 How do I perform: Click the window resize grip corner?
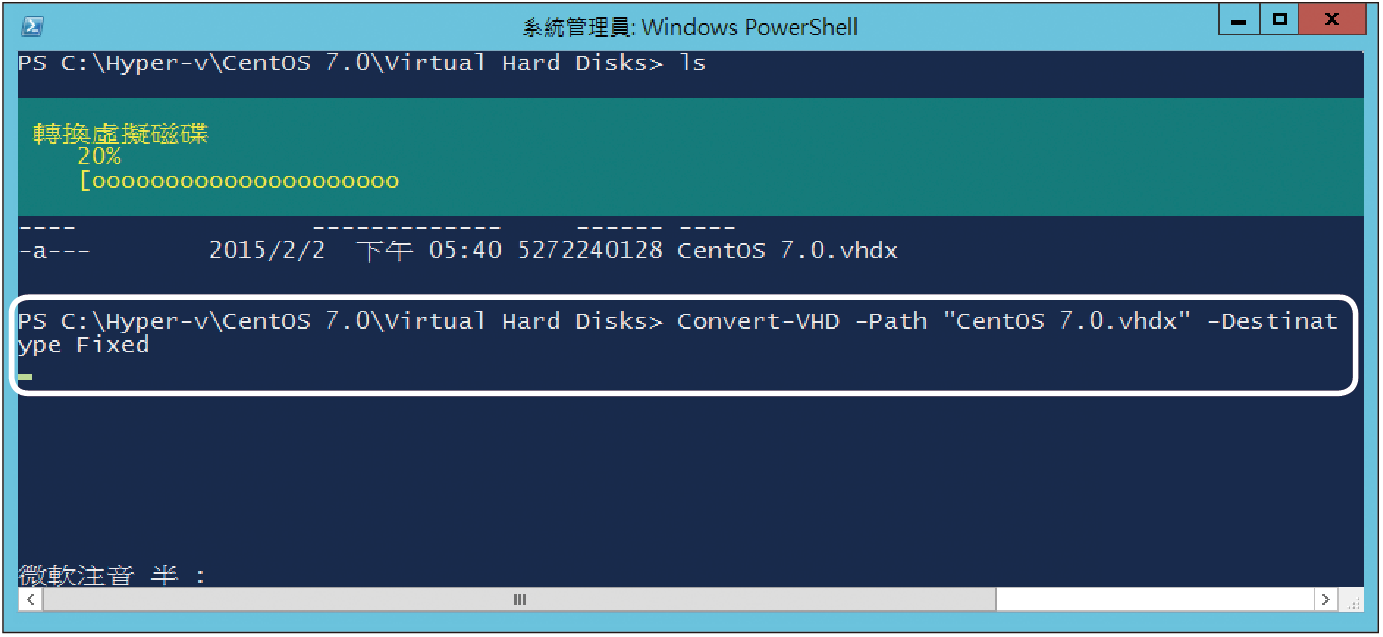coord(1351,600)
